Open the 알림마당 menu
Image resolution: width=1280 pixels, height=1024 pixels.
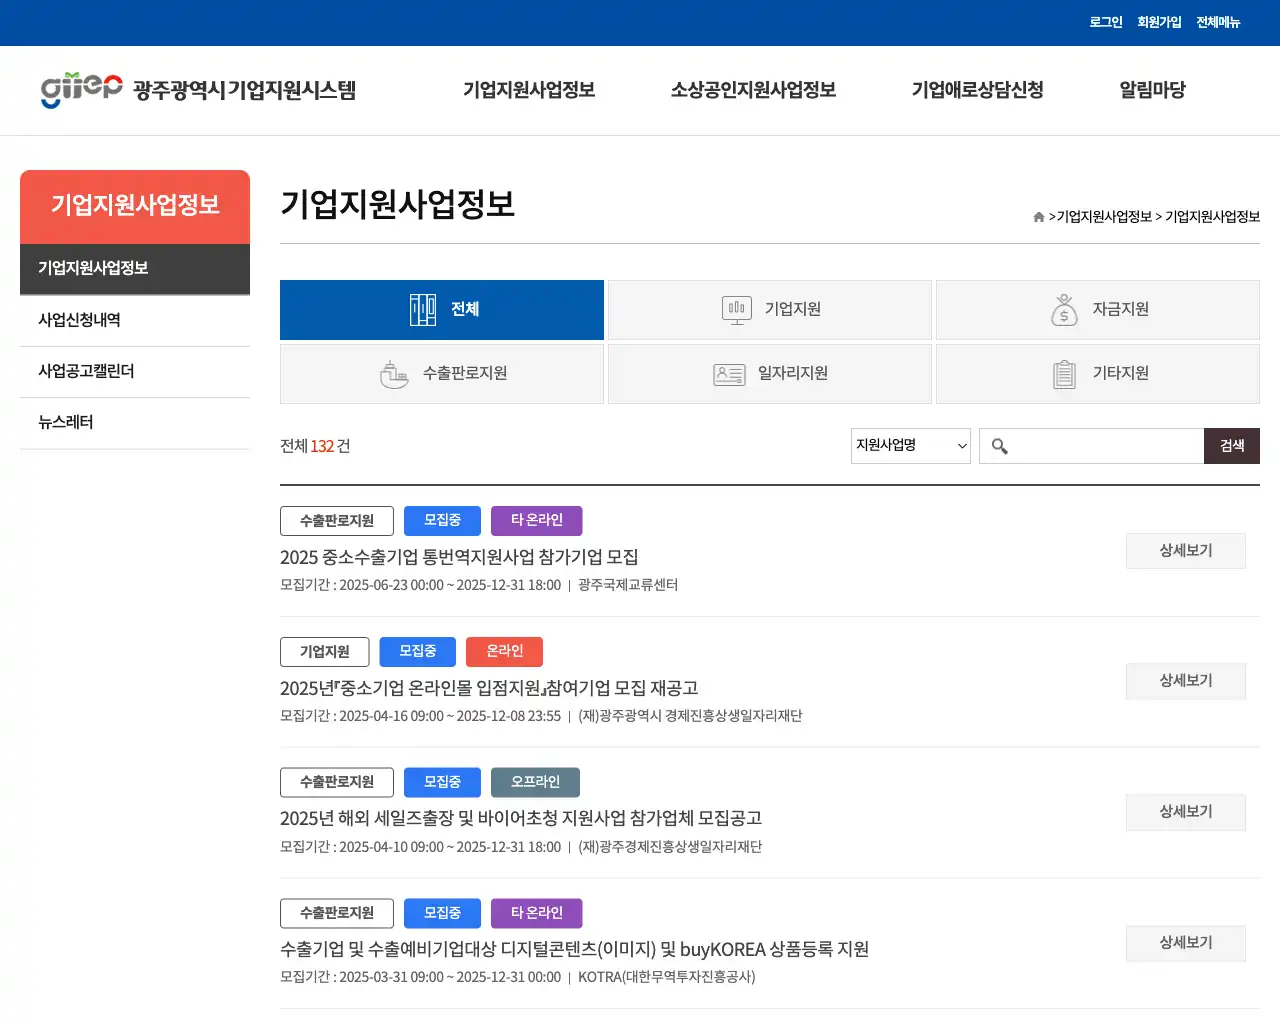(x=1151, y=89)
